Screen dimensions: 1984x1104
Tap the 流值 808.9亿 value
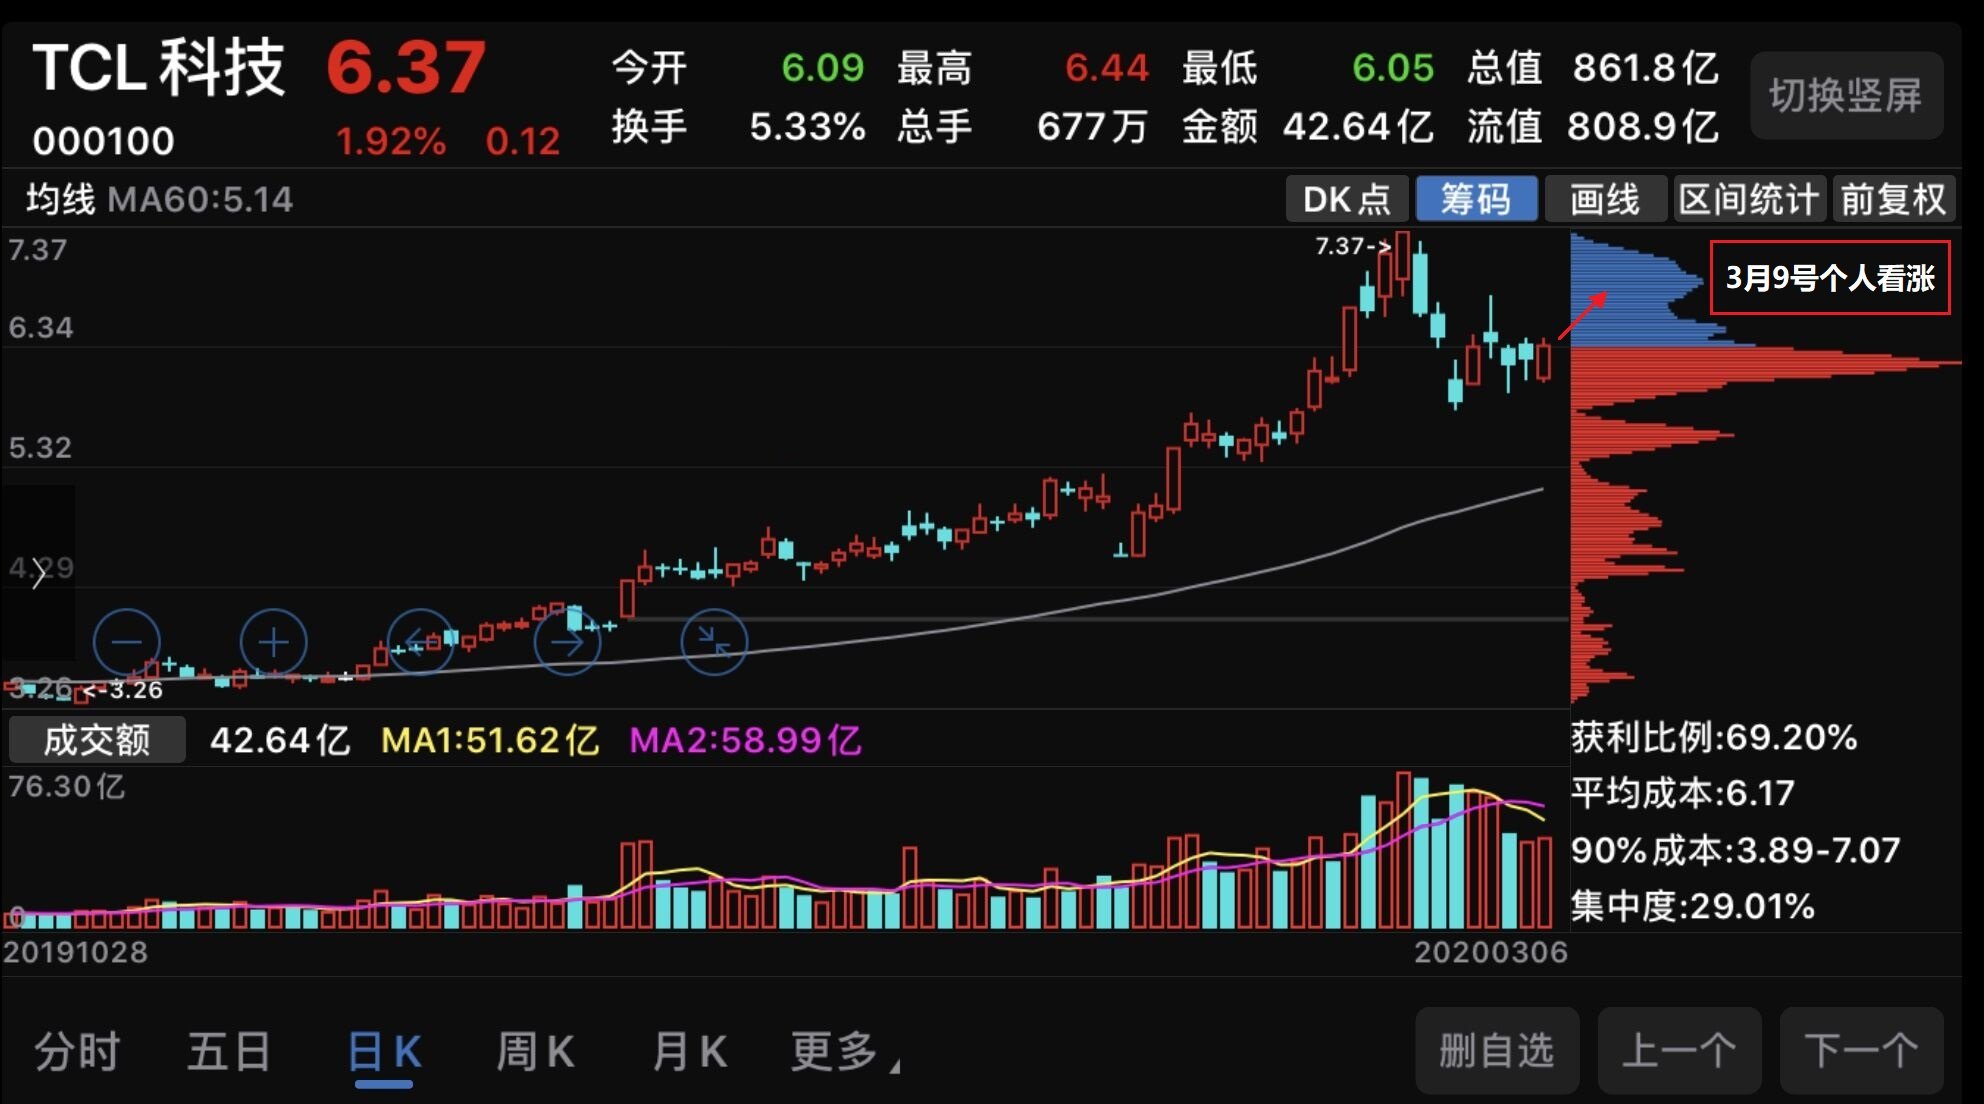tap(1642, 127)
